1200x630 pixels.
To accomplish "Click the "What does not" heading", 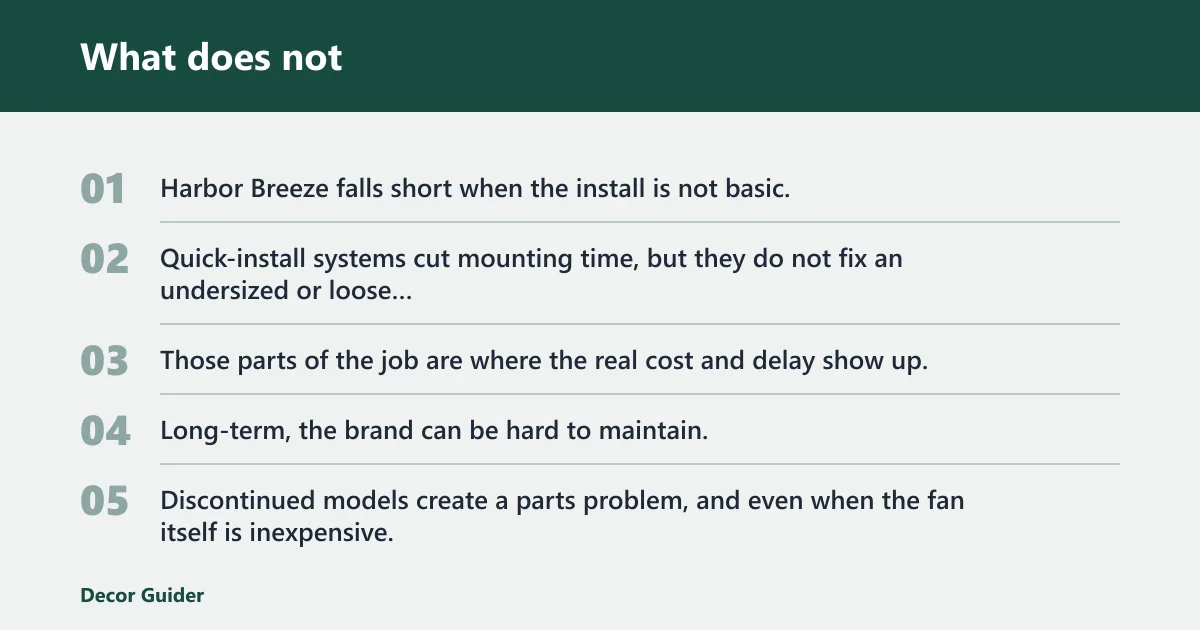I will pos(211,57).
